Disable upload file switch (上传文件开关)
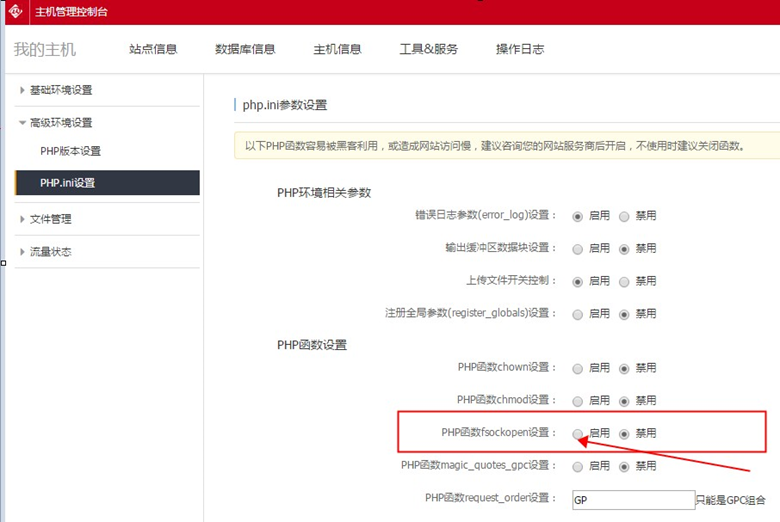The image size is (780, 522). coord(625,281)
